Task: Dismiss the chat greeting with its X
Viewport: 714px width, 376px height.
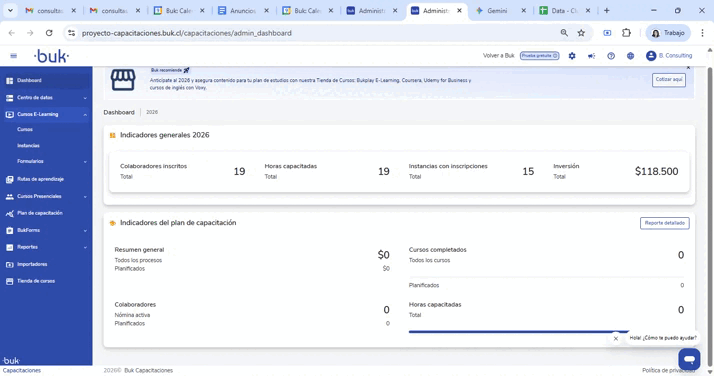Action: [x=616, y=339]
